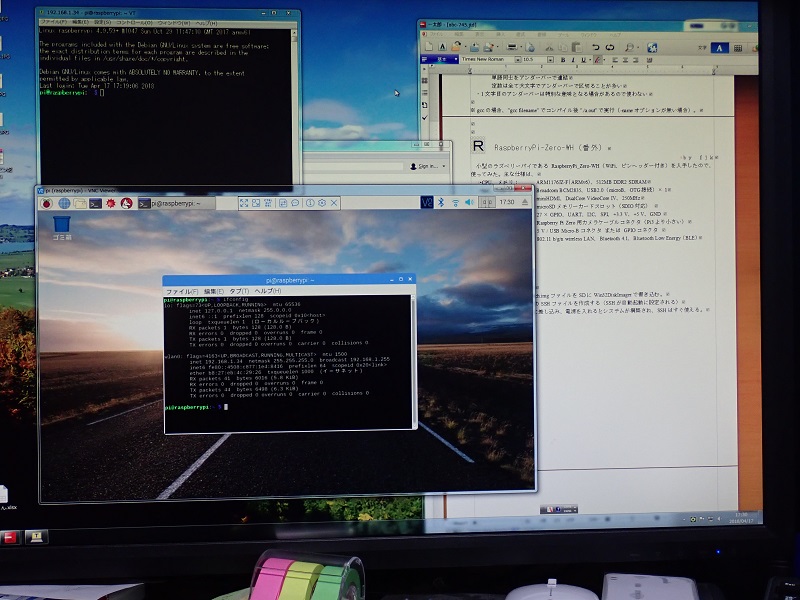Viewport: 800px width, 600px height.
Task: Click Tera Term vertical scrollbar up arrow
Action: (294, 33)
